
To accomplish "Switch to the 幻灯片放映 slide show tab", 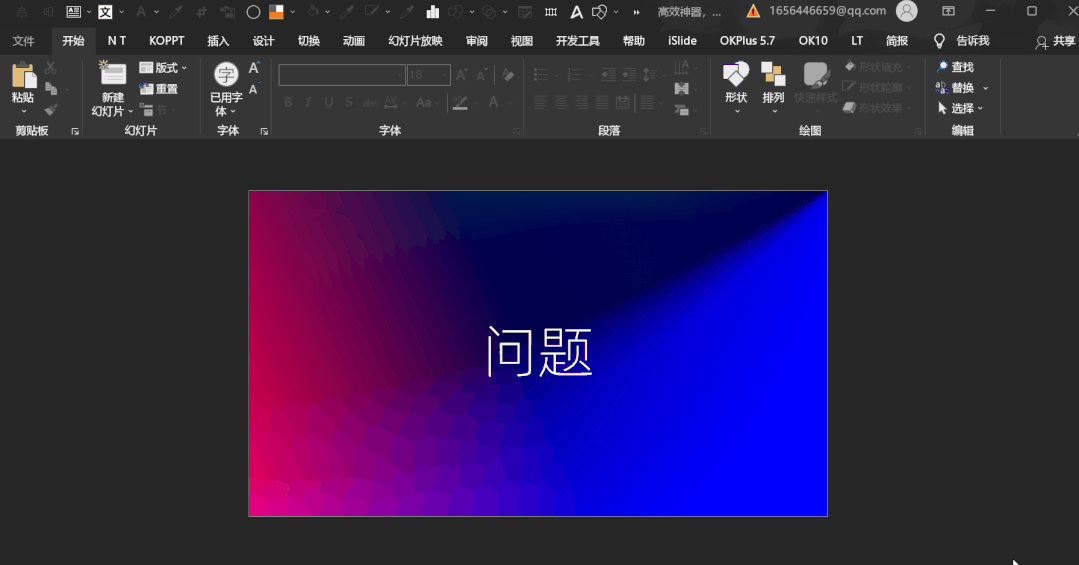I will (415, 41).
